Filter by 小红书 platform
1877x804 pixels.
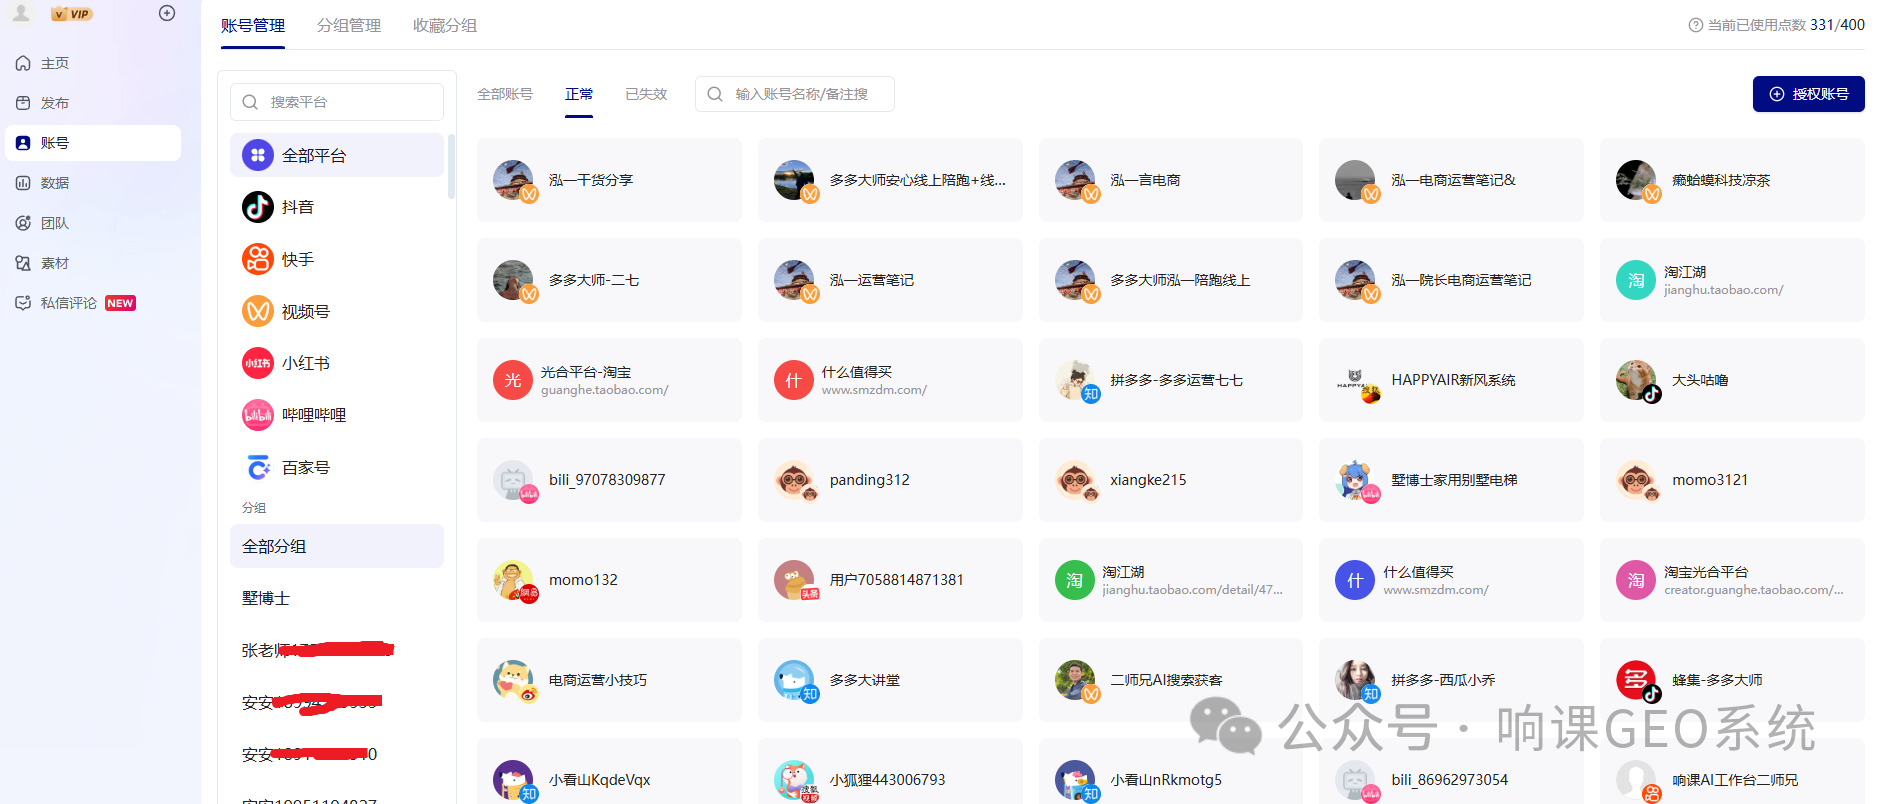coord(337,363)
